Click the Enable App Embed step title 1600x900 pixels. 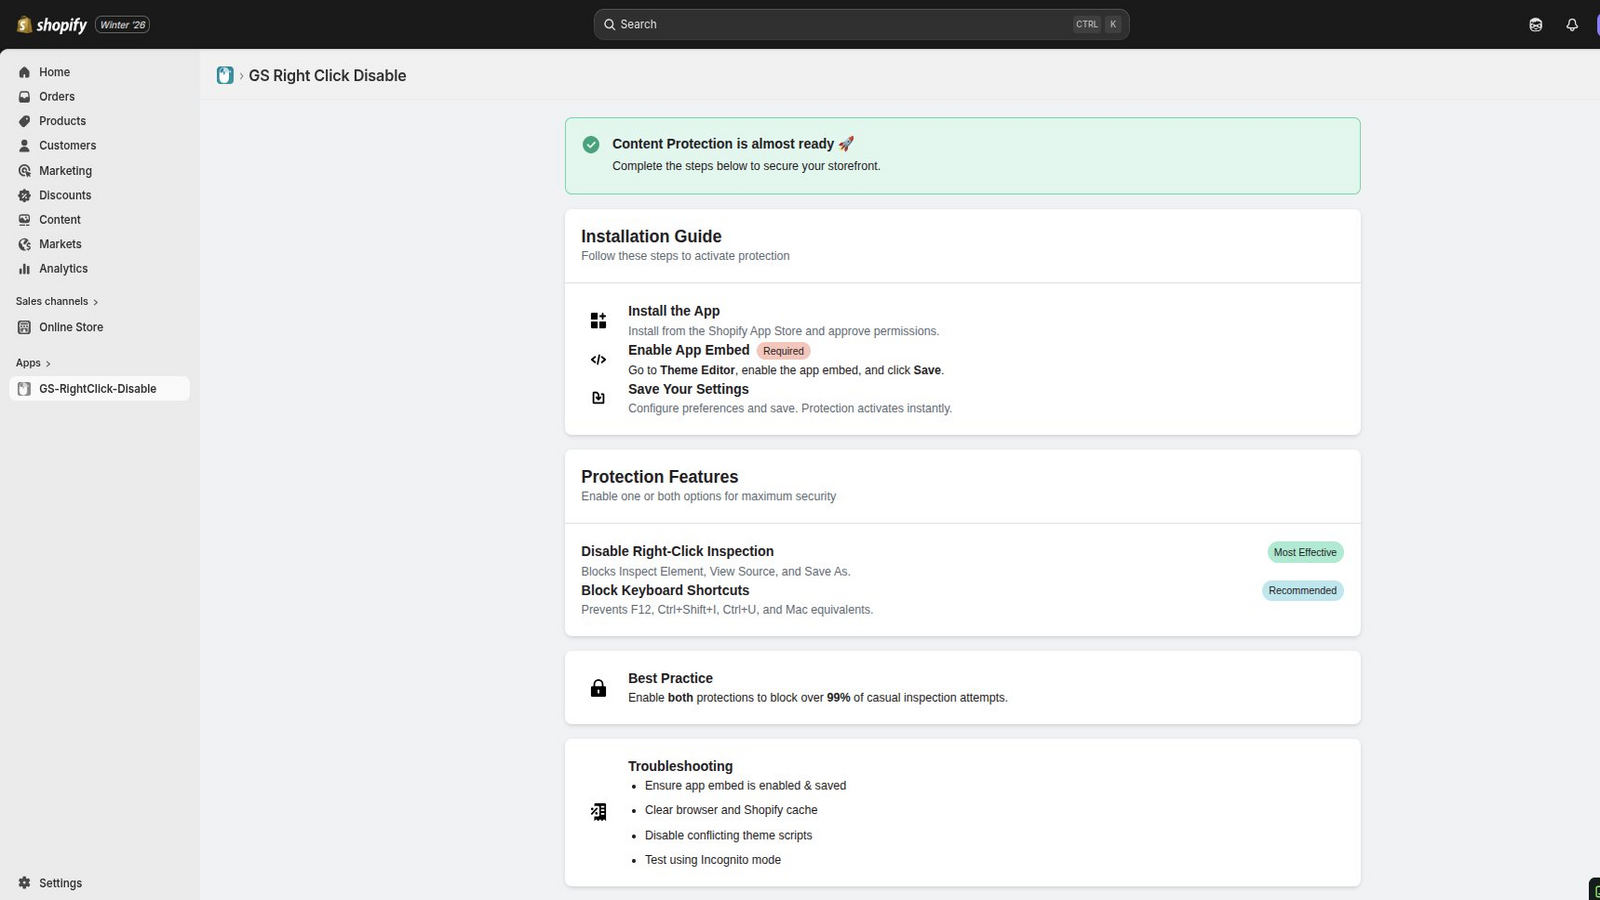(x=689, y=350)
